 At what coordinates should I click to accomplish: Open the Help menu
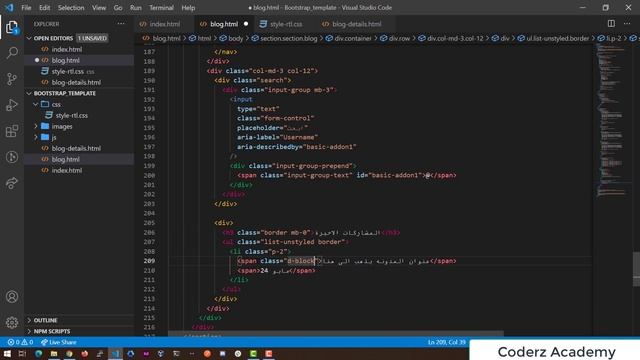pos(188,8)
